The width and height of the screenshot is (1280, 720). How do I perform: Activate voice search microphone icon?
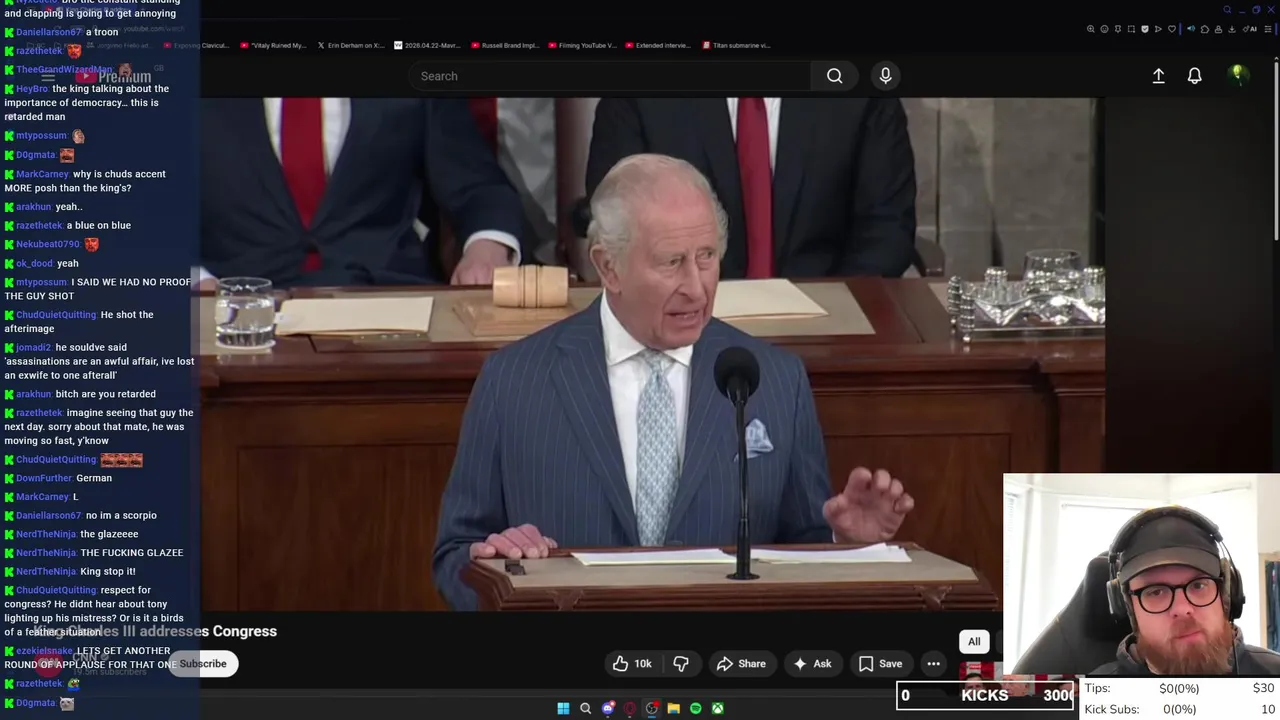tap(885, 76)
